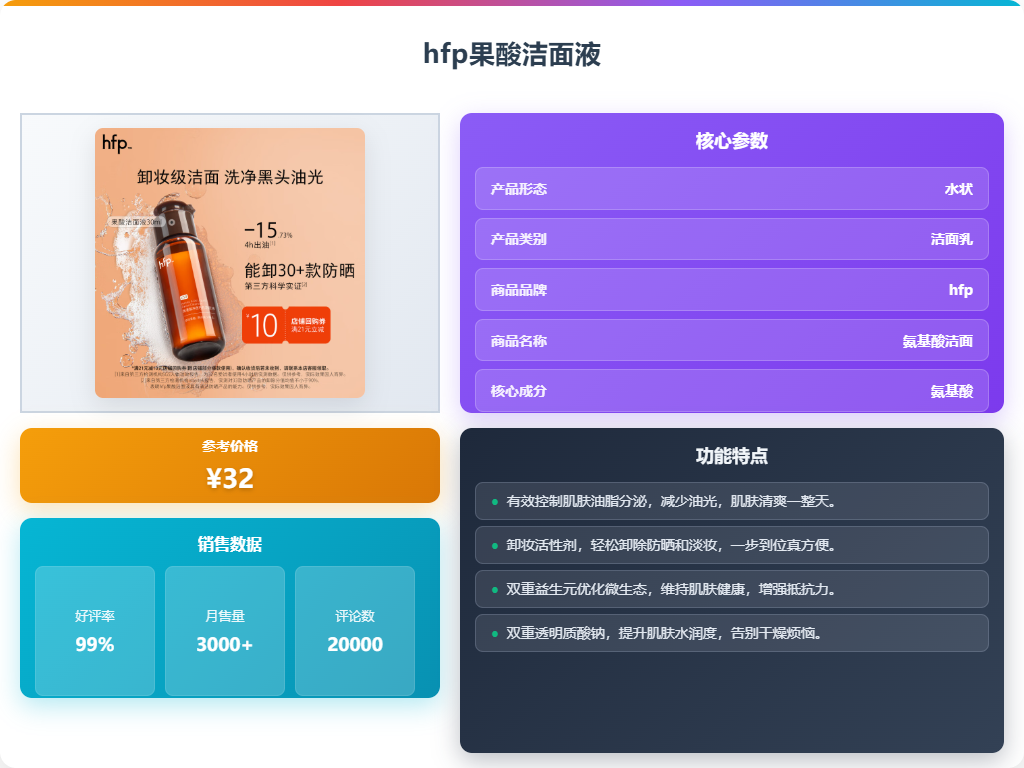Select the 月售量 label
Screen dimensions: 1024x768
[x=225, y=616]
